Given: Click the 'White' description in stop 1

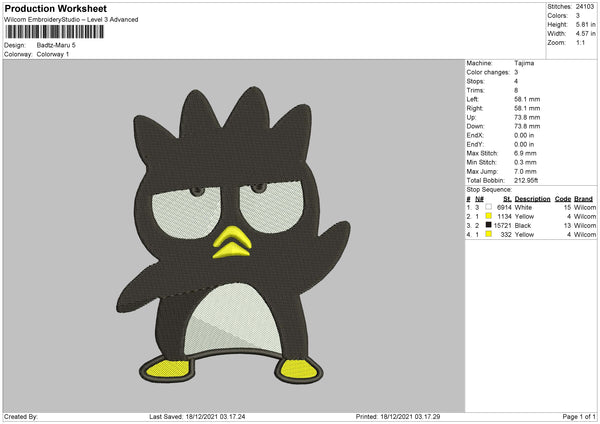Looking at the screenshot, I should coord(523,207).
